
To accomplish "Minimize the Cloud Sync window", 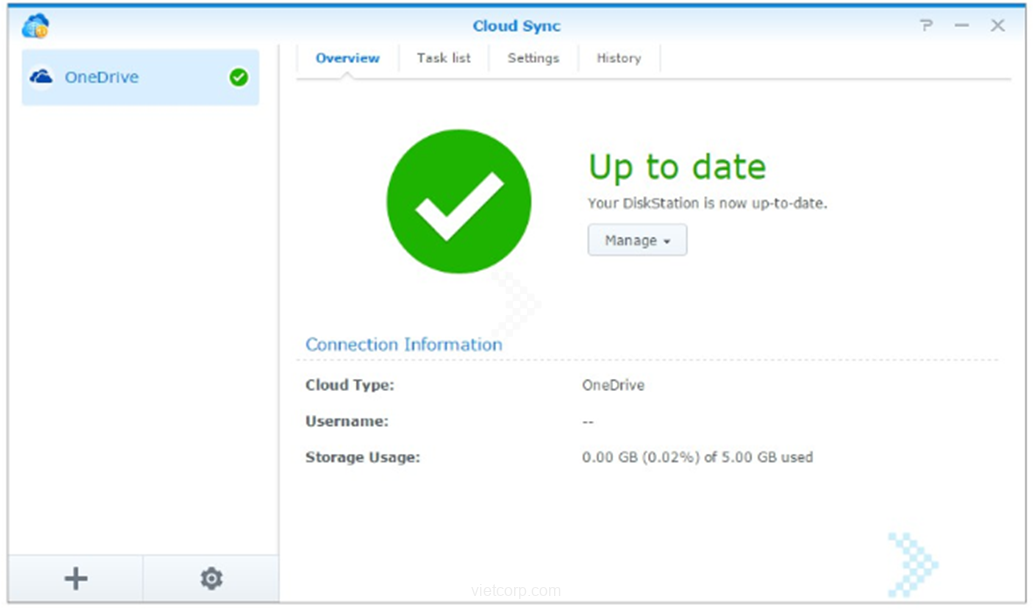I will click(x=962, y=26).
